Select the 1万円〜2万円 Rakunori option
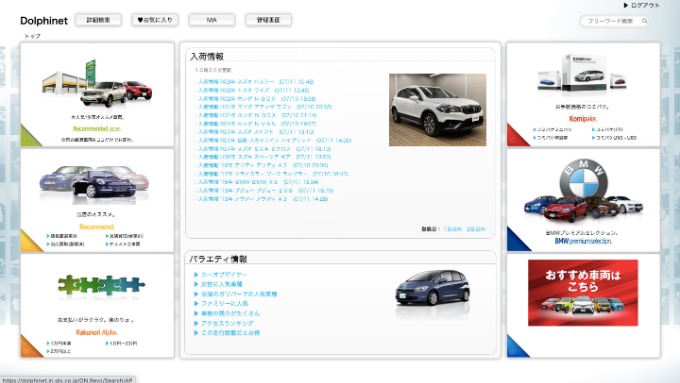Image resolution: width=680 pixels, height=383 pixels. tap(123, 344)
